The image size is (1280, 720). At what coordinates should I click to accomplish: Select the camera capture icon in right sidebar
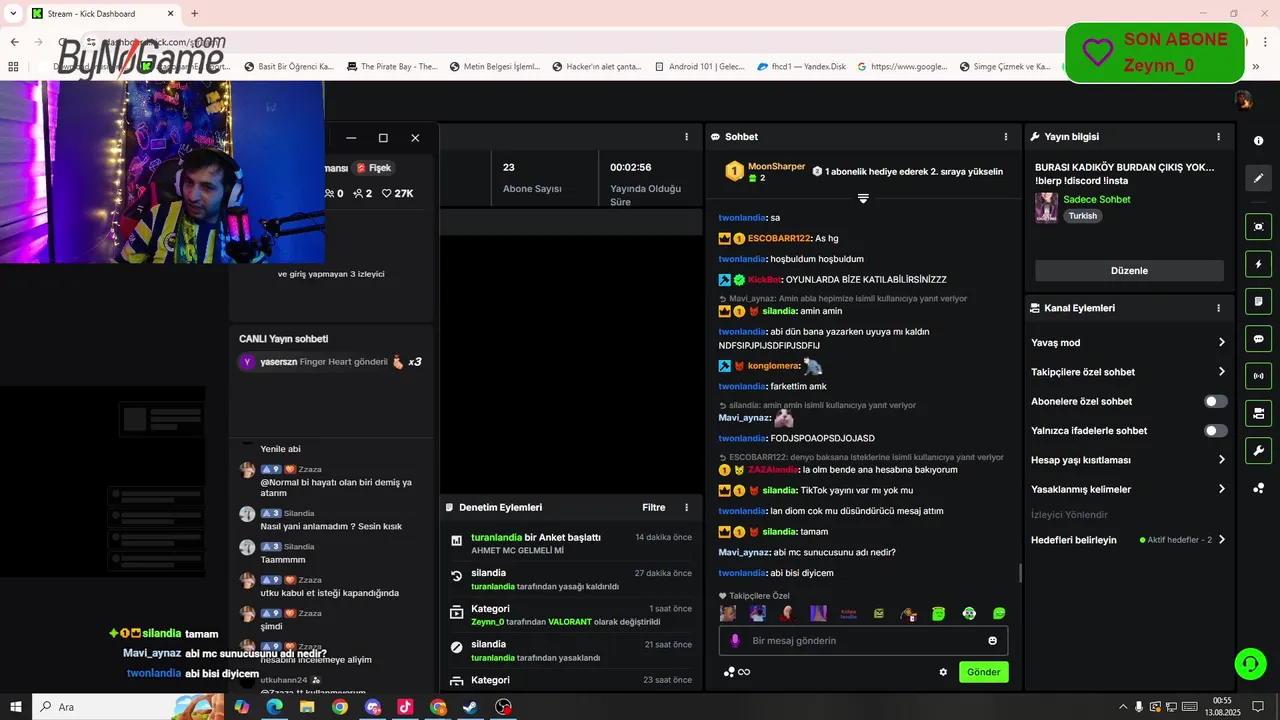click(1259, 227)
